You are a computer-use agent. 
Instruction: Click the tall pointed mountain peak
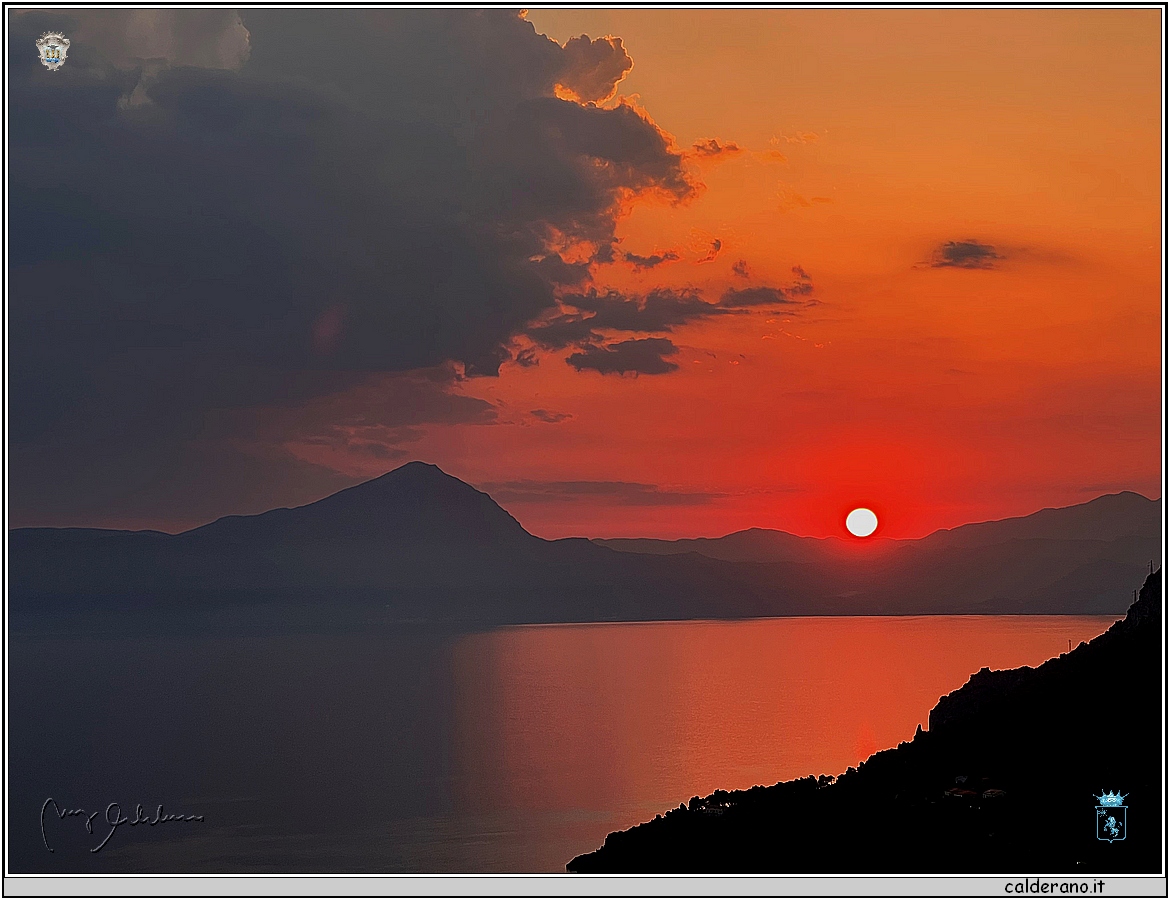click(x=417, y=470)
